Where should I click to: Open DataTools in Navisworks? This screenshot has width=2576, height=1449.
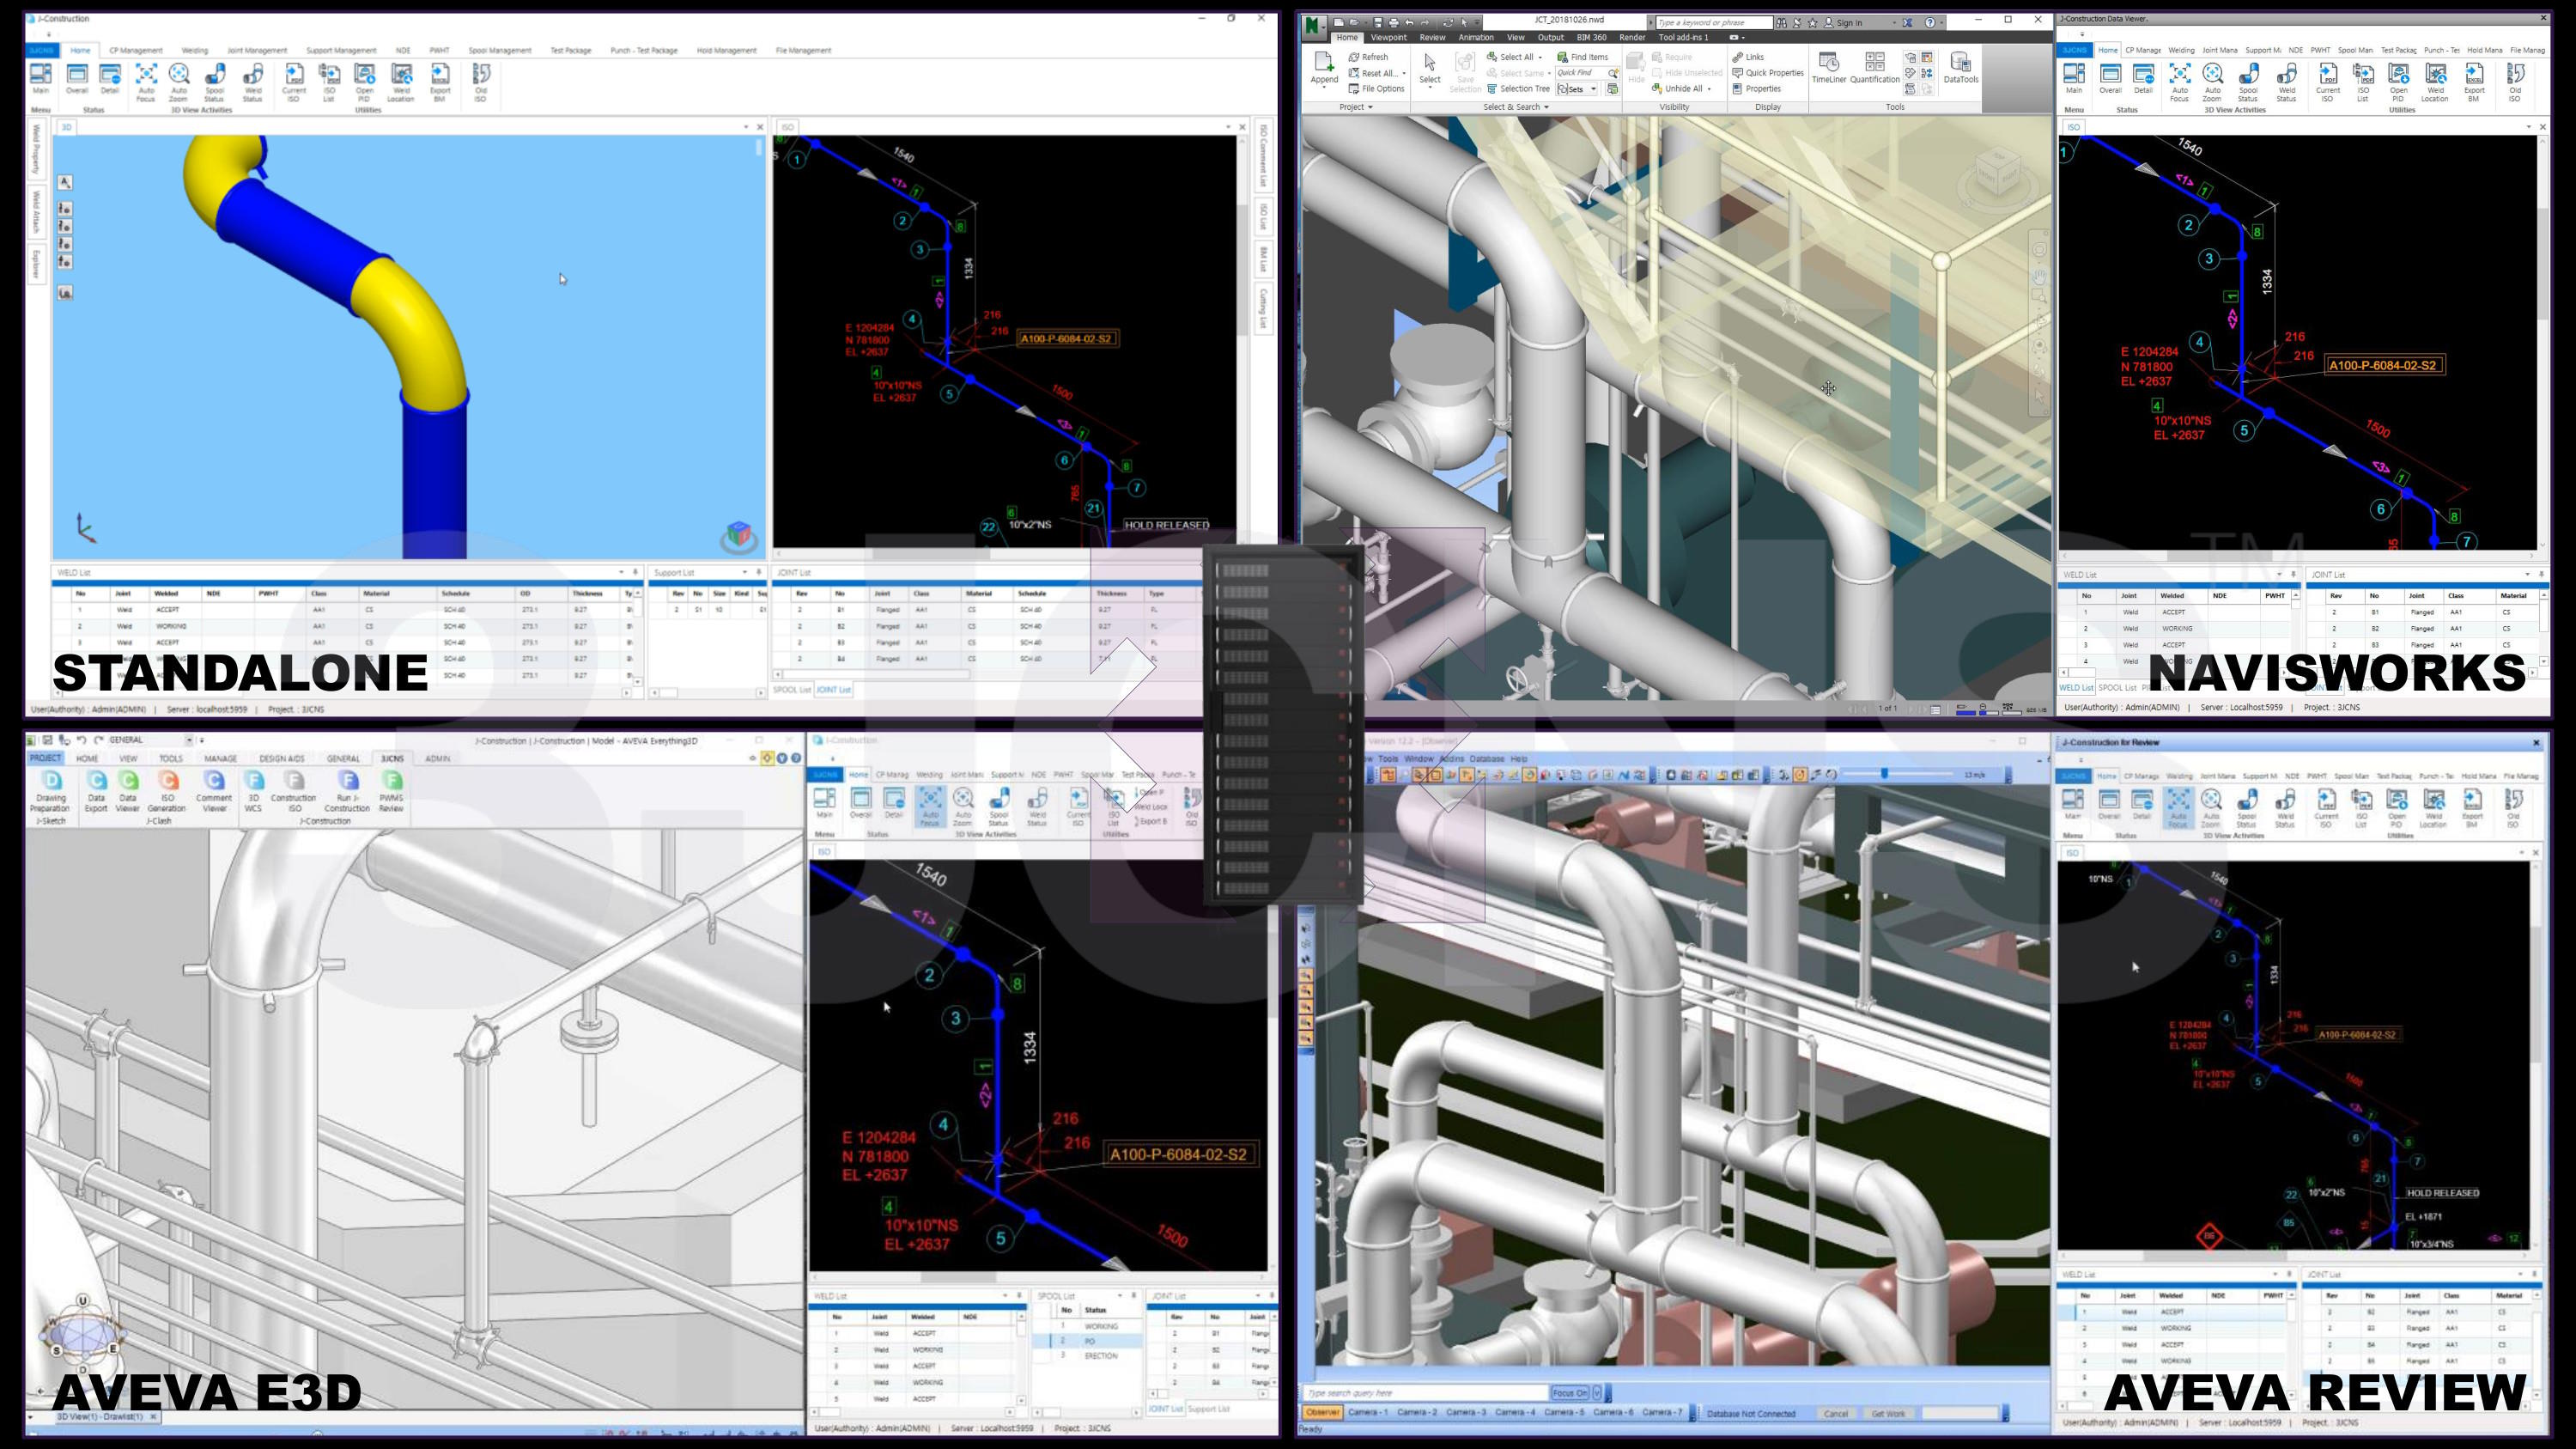coord(1961,68)
